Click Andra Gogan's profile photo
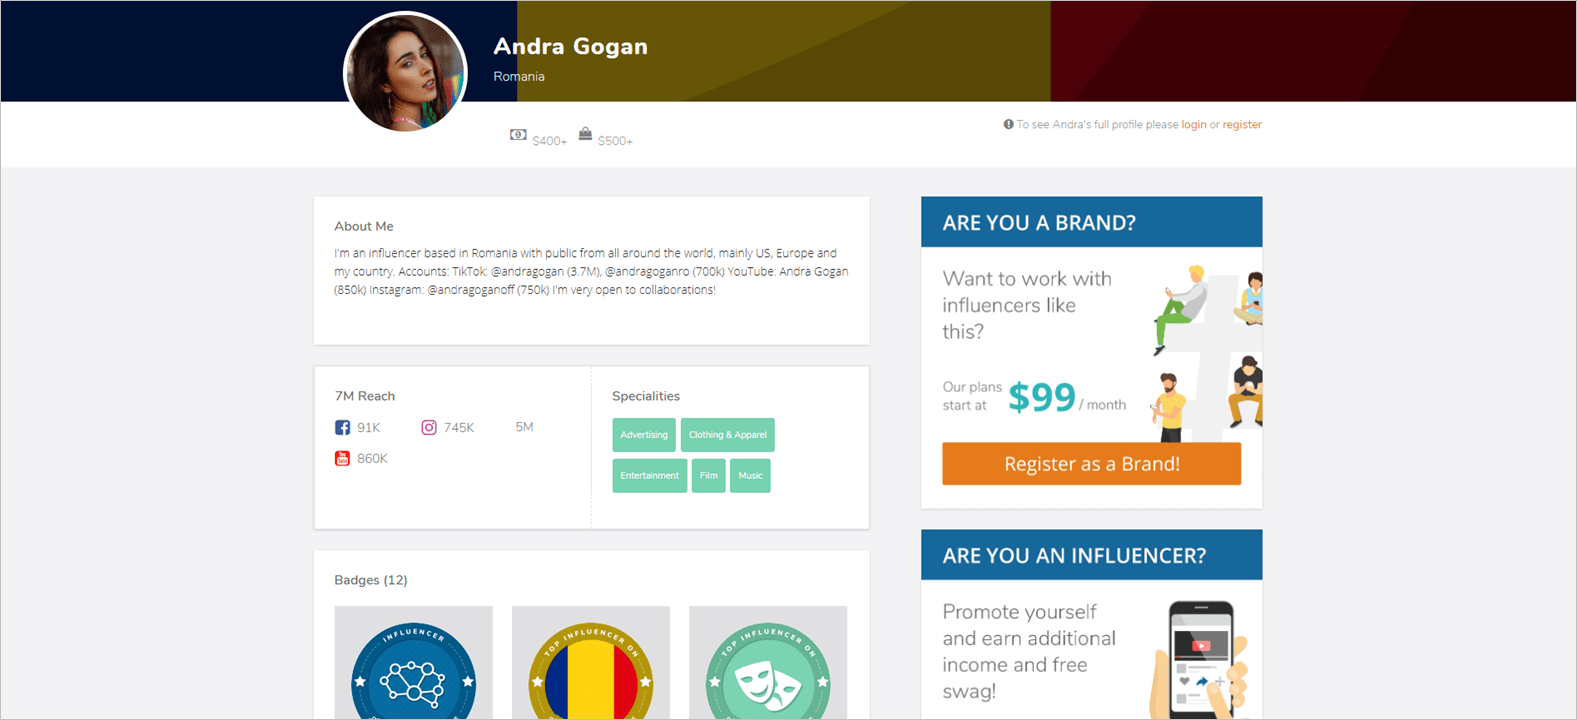The image size is (1577, 720). 405,72
